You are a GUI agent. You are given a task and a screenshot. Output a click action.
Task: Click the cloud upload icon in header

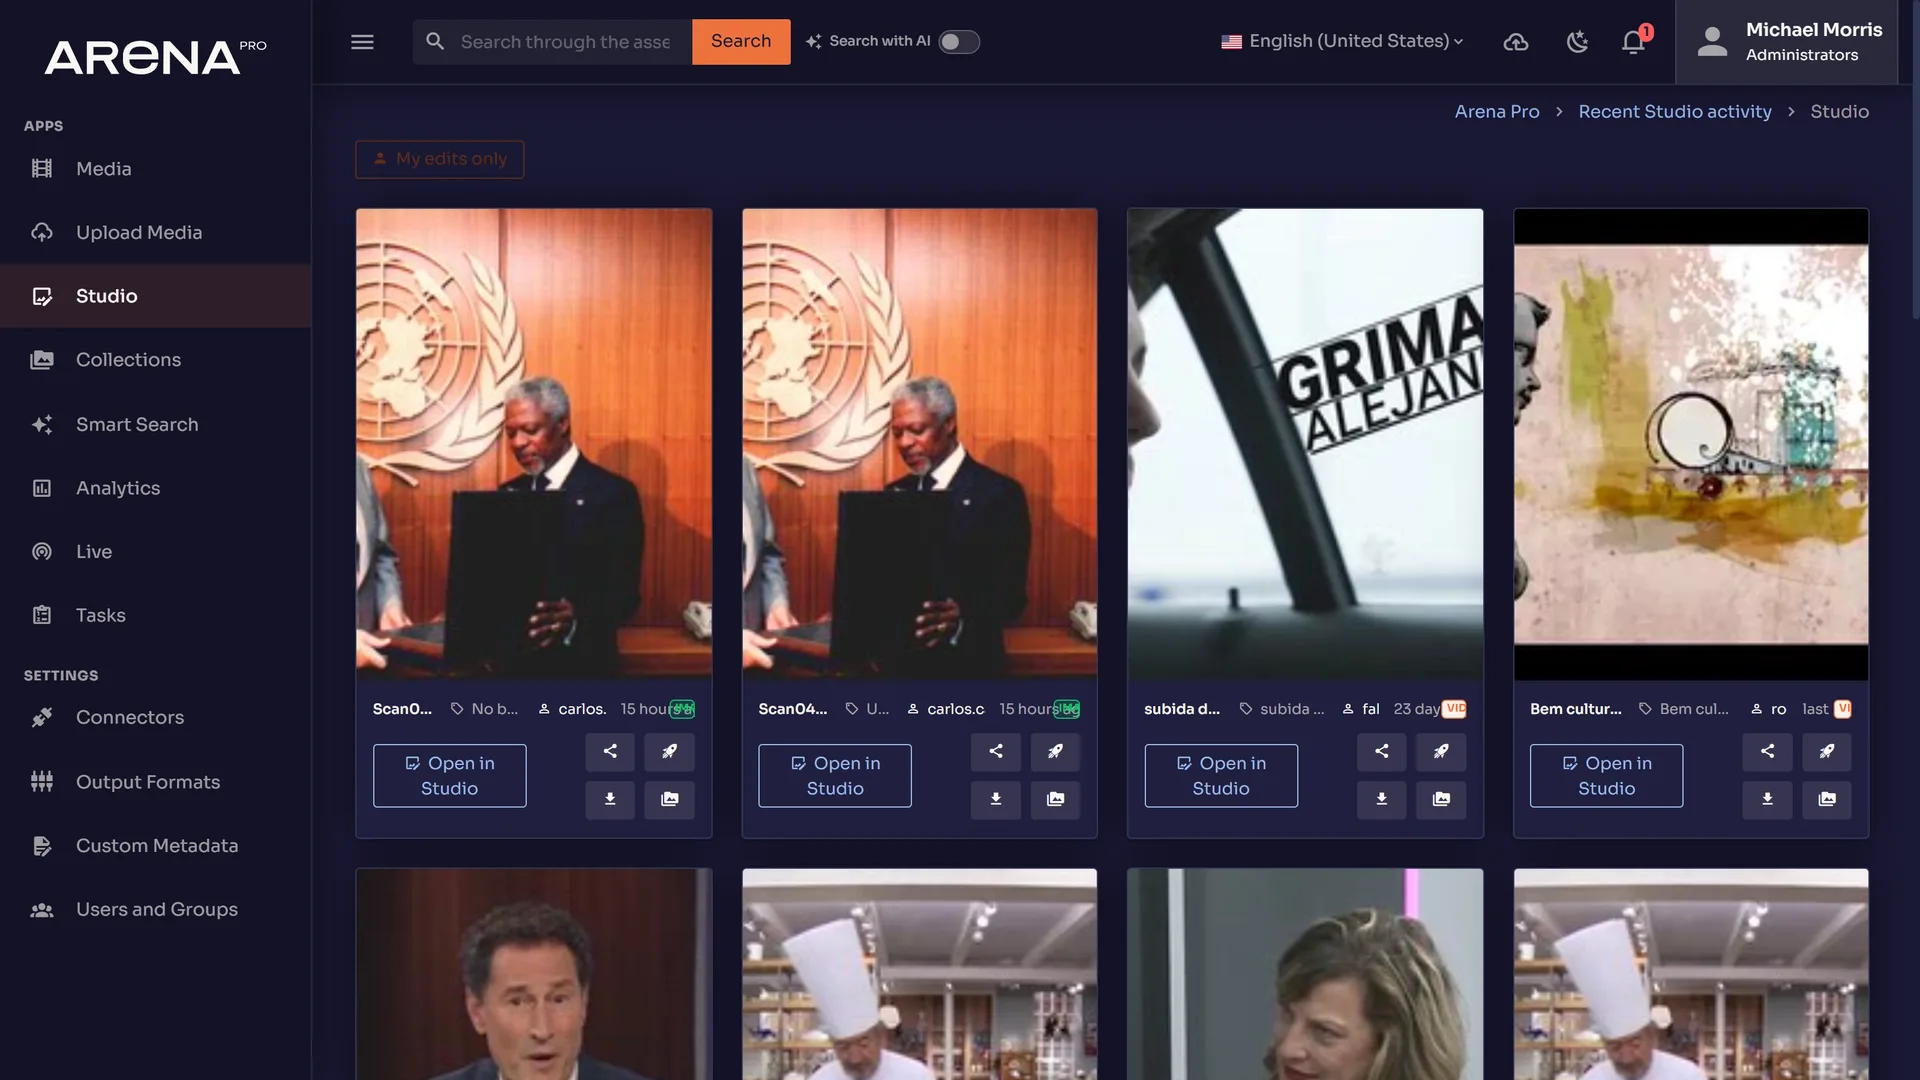(1516, 42)
